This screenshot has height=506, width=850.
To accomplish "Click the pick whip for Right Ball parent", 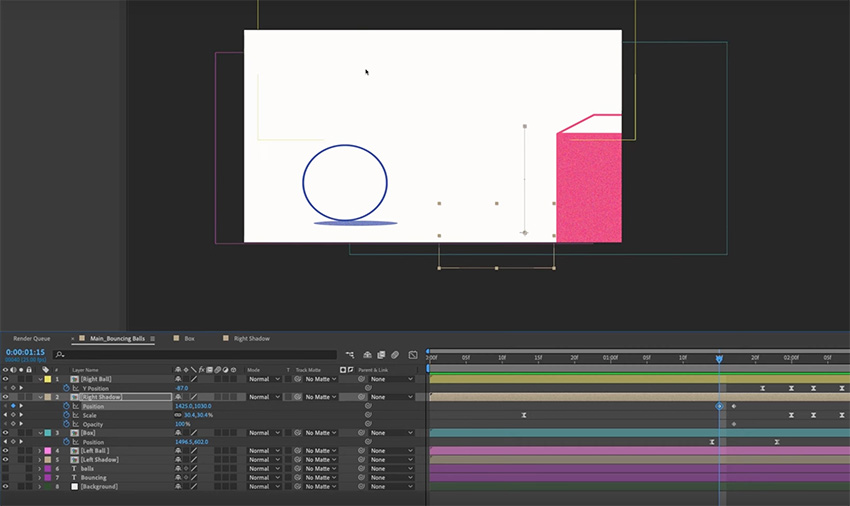I will tap(362, 379).
